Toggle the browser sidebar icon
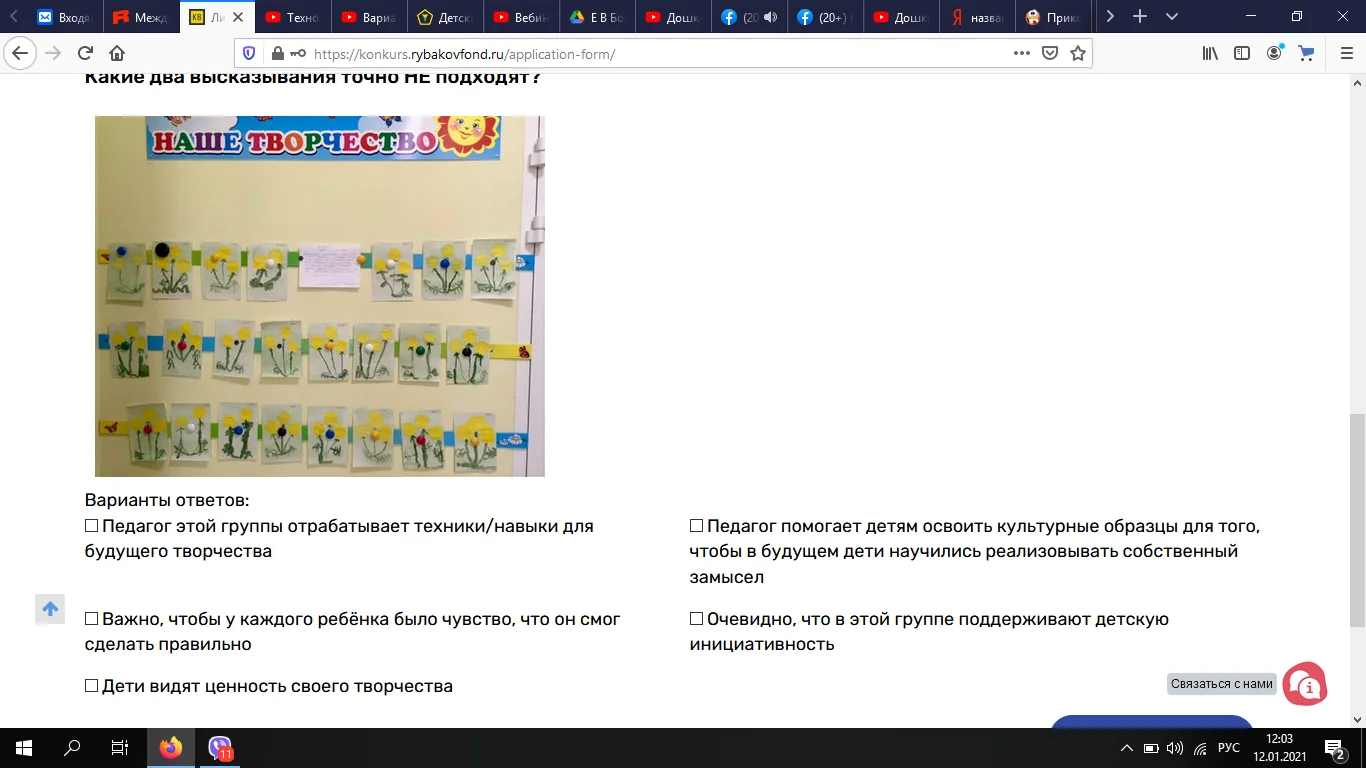This screenshot has height=768, width=1366. 1241,53
